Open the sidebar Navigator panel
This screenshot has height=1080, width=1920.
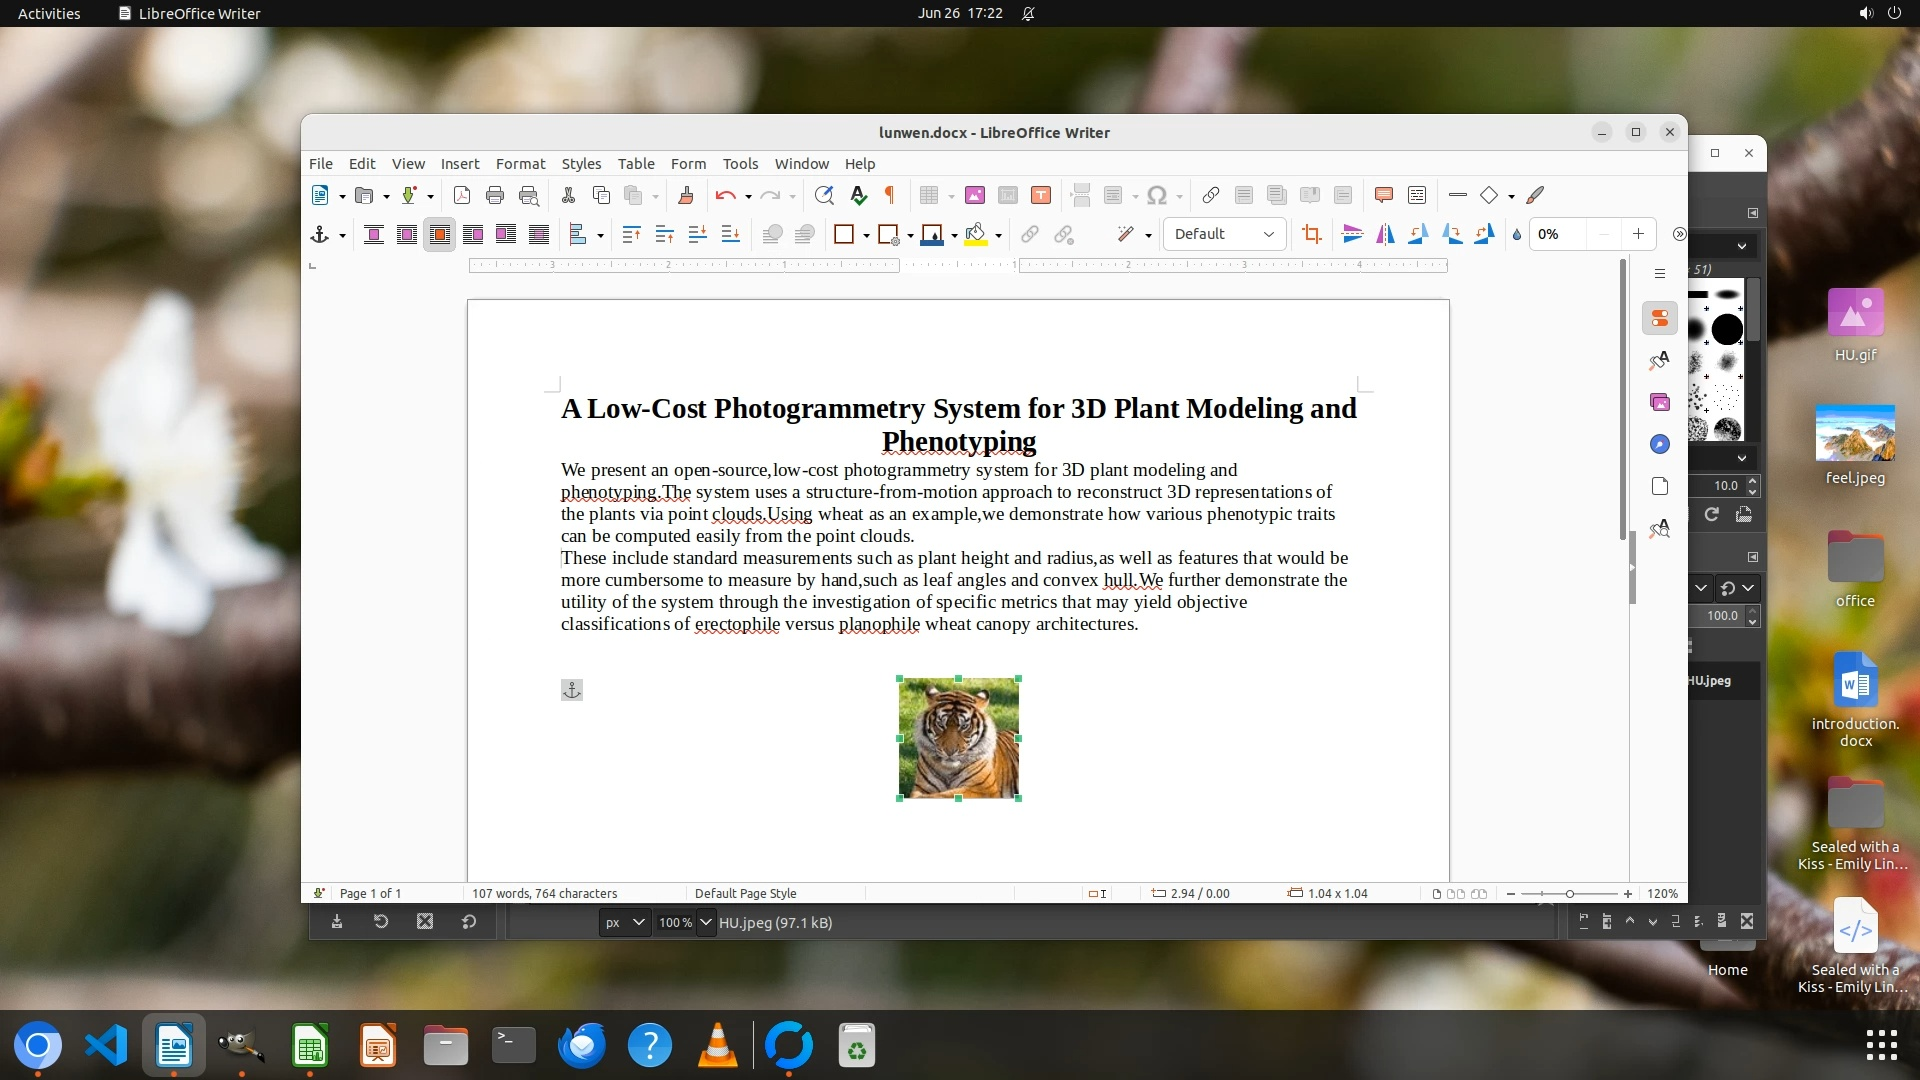pos(1660,444)
